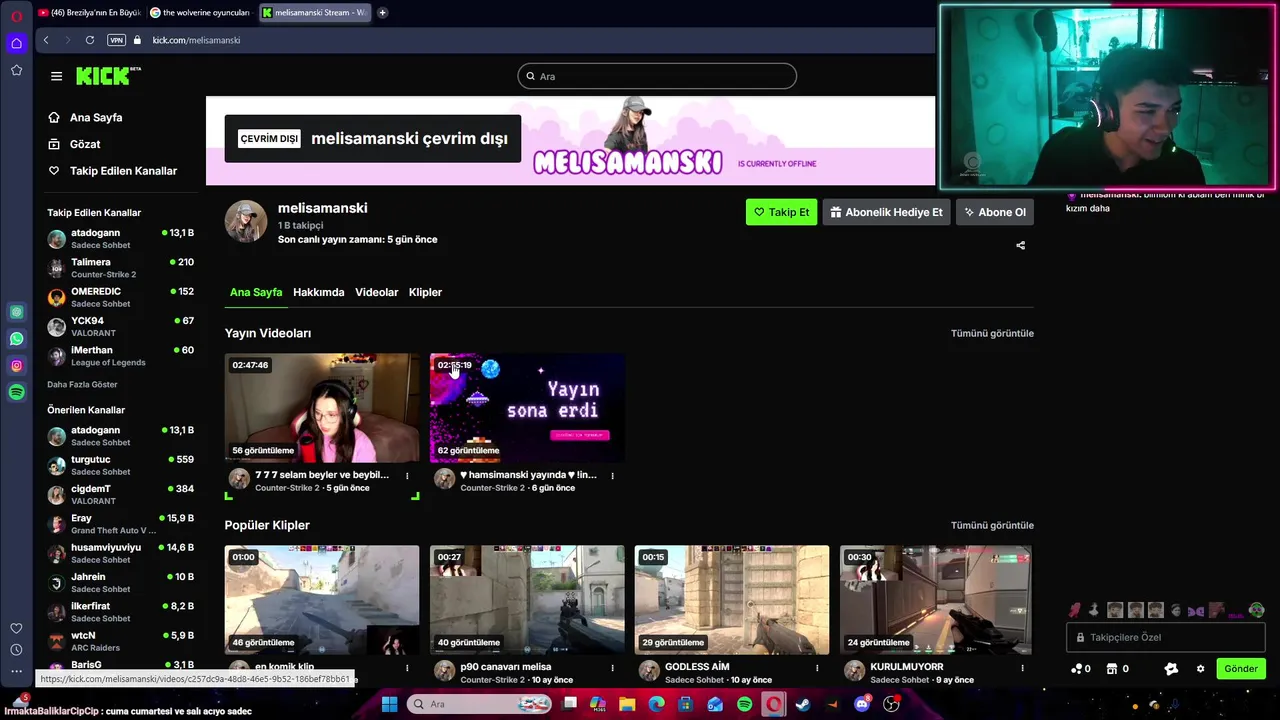Click the Windows taskbar Ara search box
1280x720 pixels.
tap(480, 704)
